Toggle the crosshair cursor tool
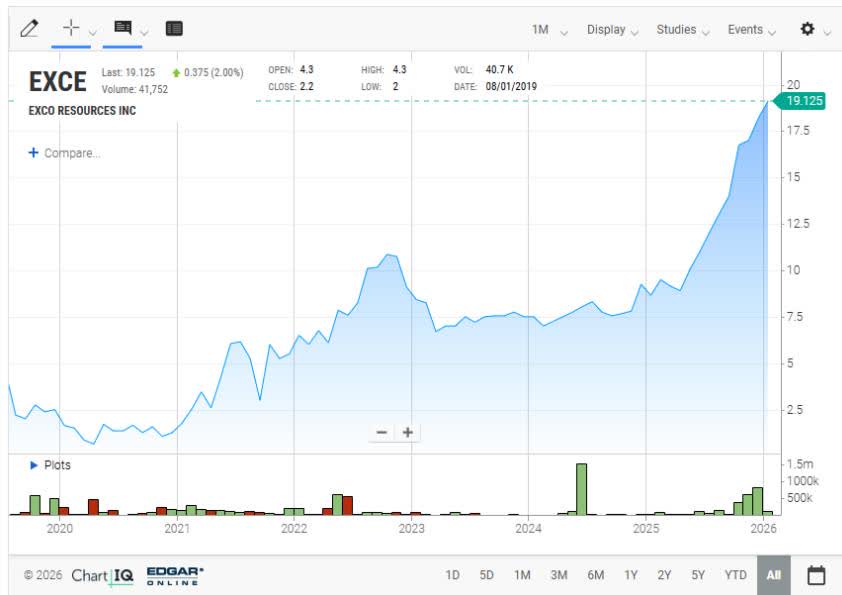842x595 pixels. point(71,27)
